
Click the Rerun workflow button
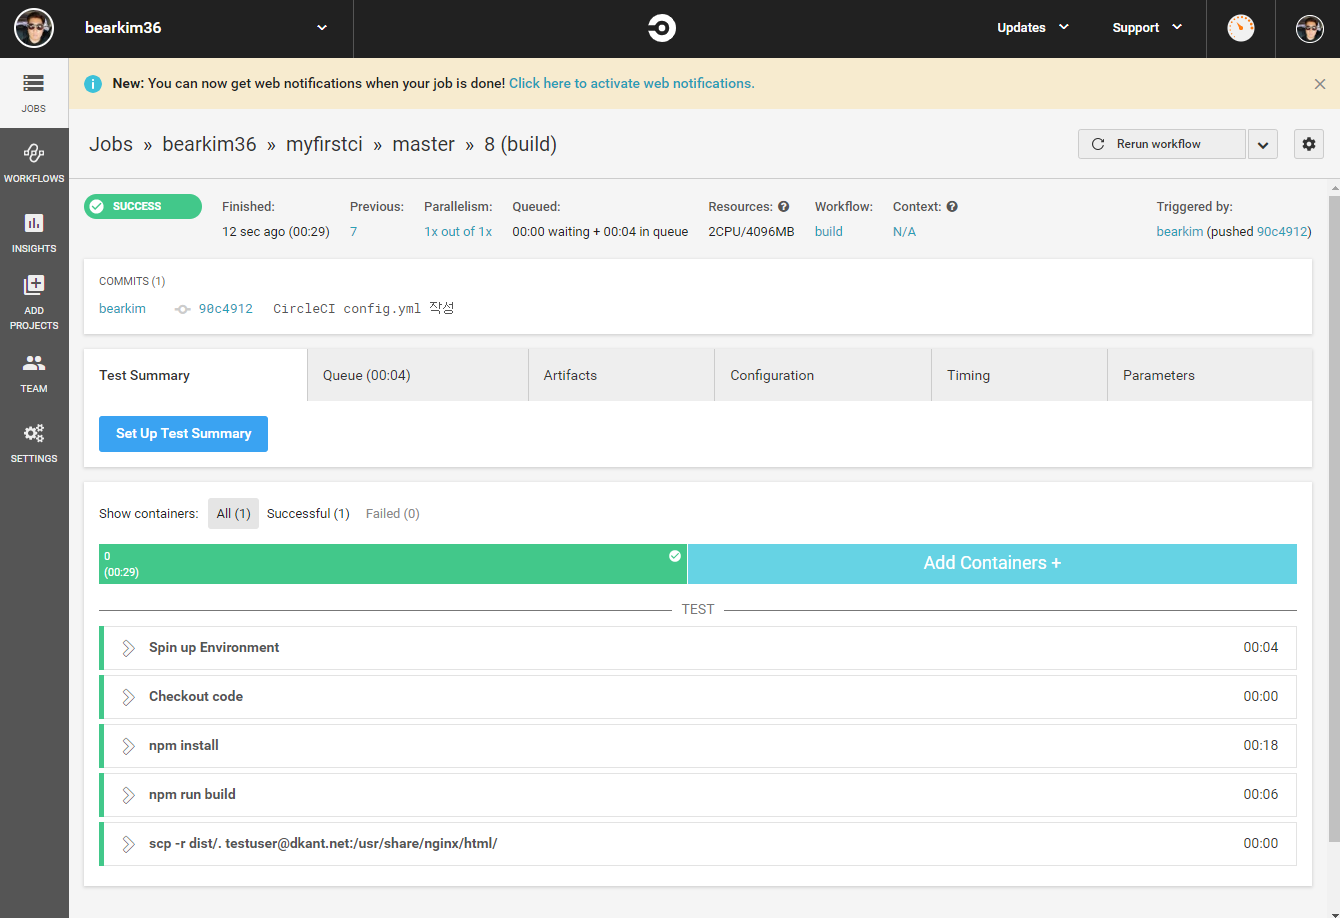pos(1162,144)
